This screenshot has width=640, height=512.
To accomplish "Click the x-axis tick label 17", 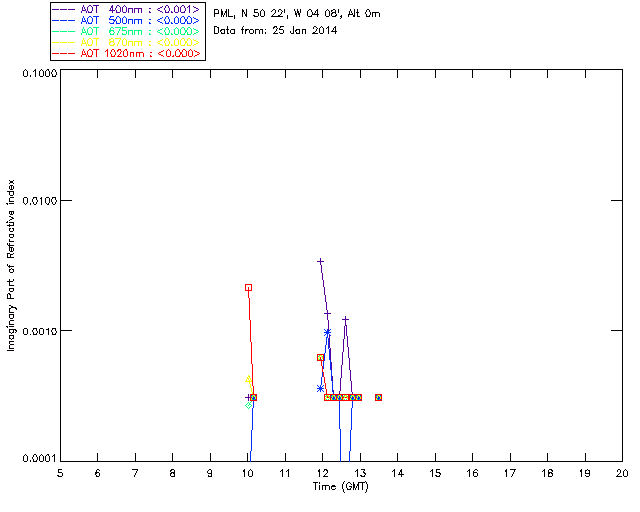I will pyautogui.click(x=510, y=473).
